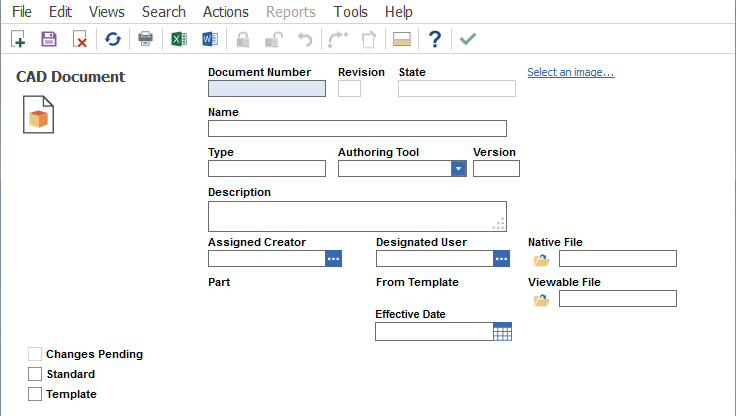
Task: Click the "Select an image…" link
Action: (x=570, y=72)
